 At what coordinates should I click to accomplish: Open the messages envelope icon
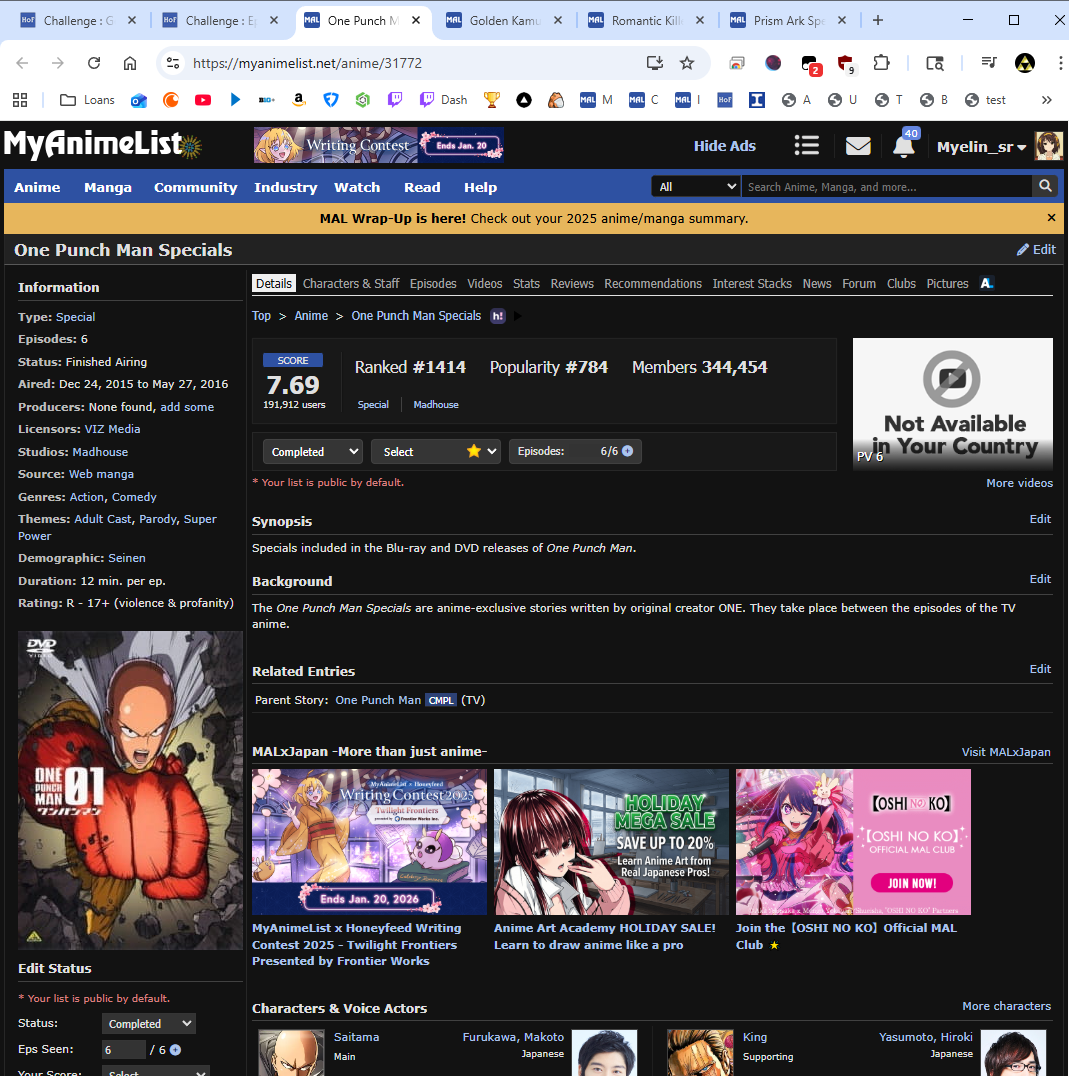click(858, 145)
